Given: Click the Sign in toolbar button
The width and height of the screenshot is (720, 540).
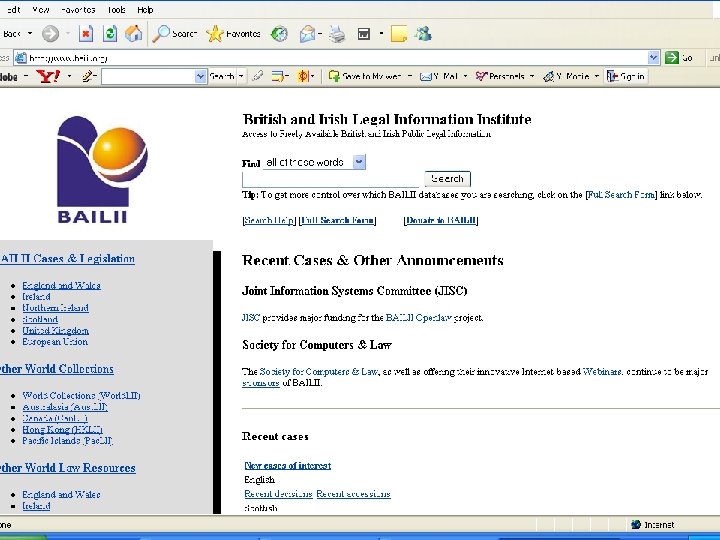Looking at the screenshot, I should [x=626, y=76].
